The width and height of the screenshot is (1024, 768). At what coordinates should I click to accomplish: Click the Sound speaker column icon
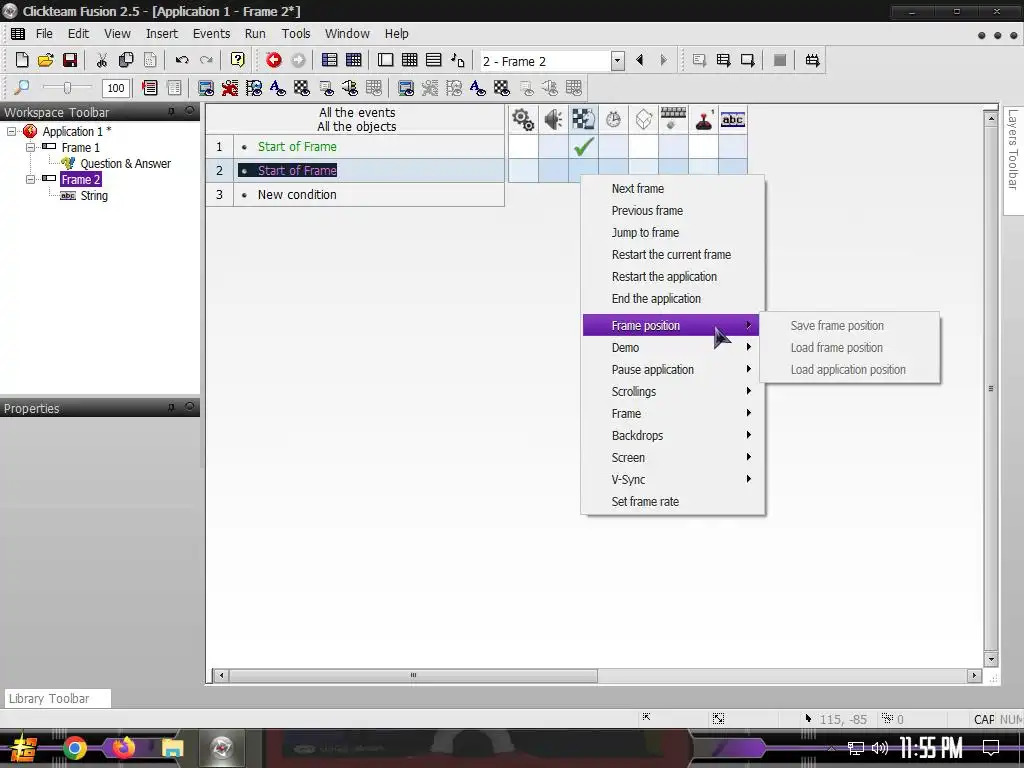point(553,120)
